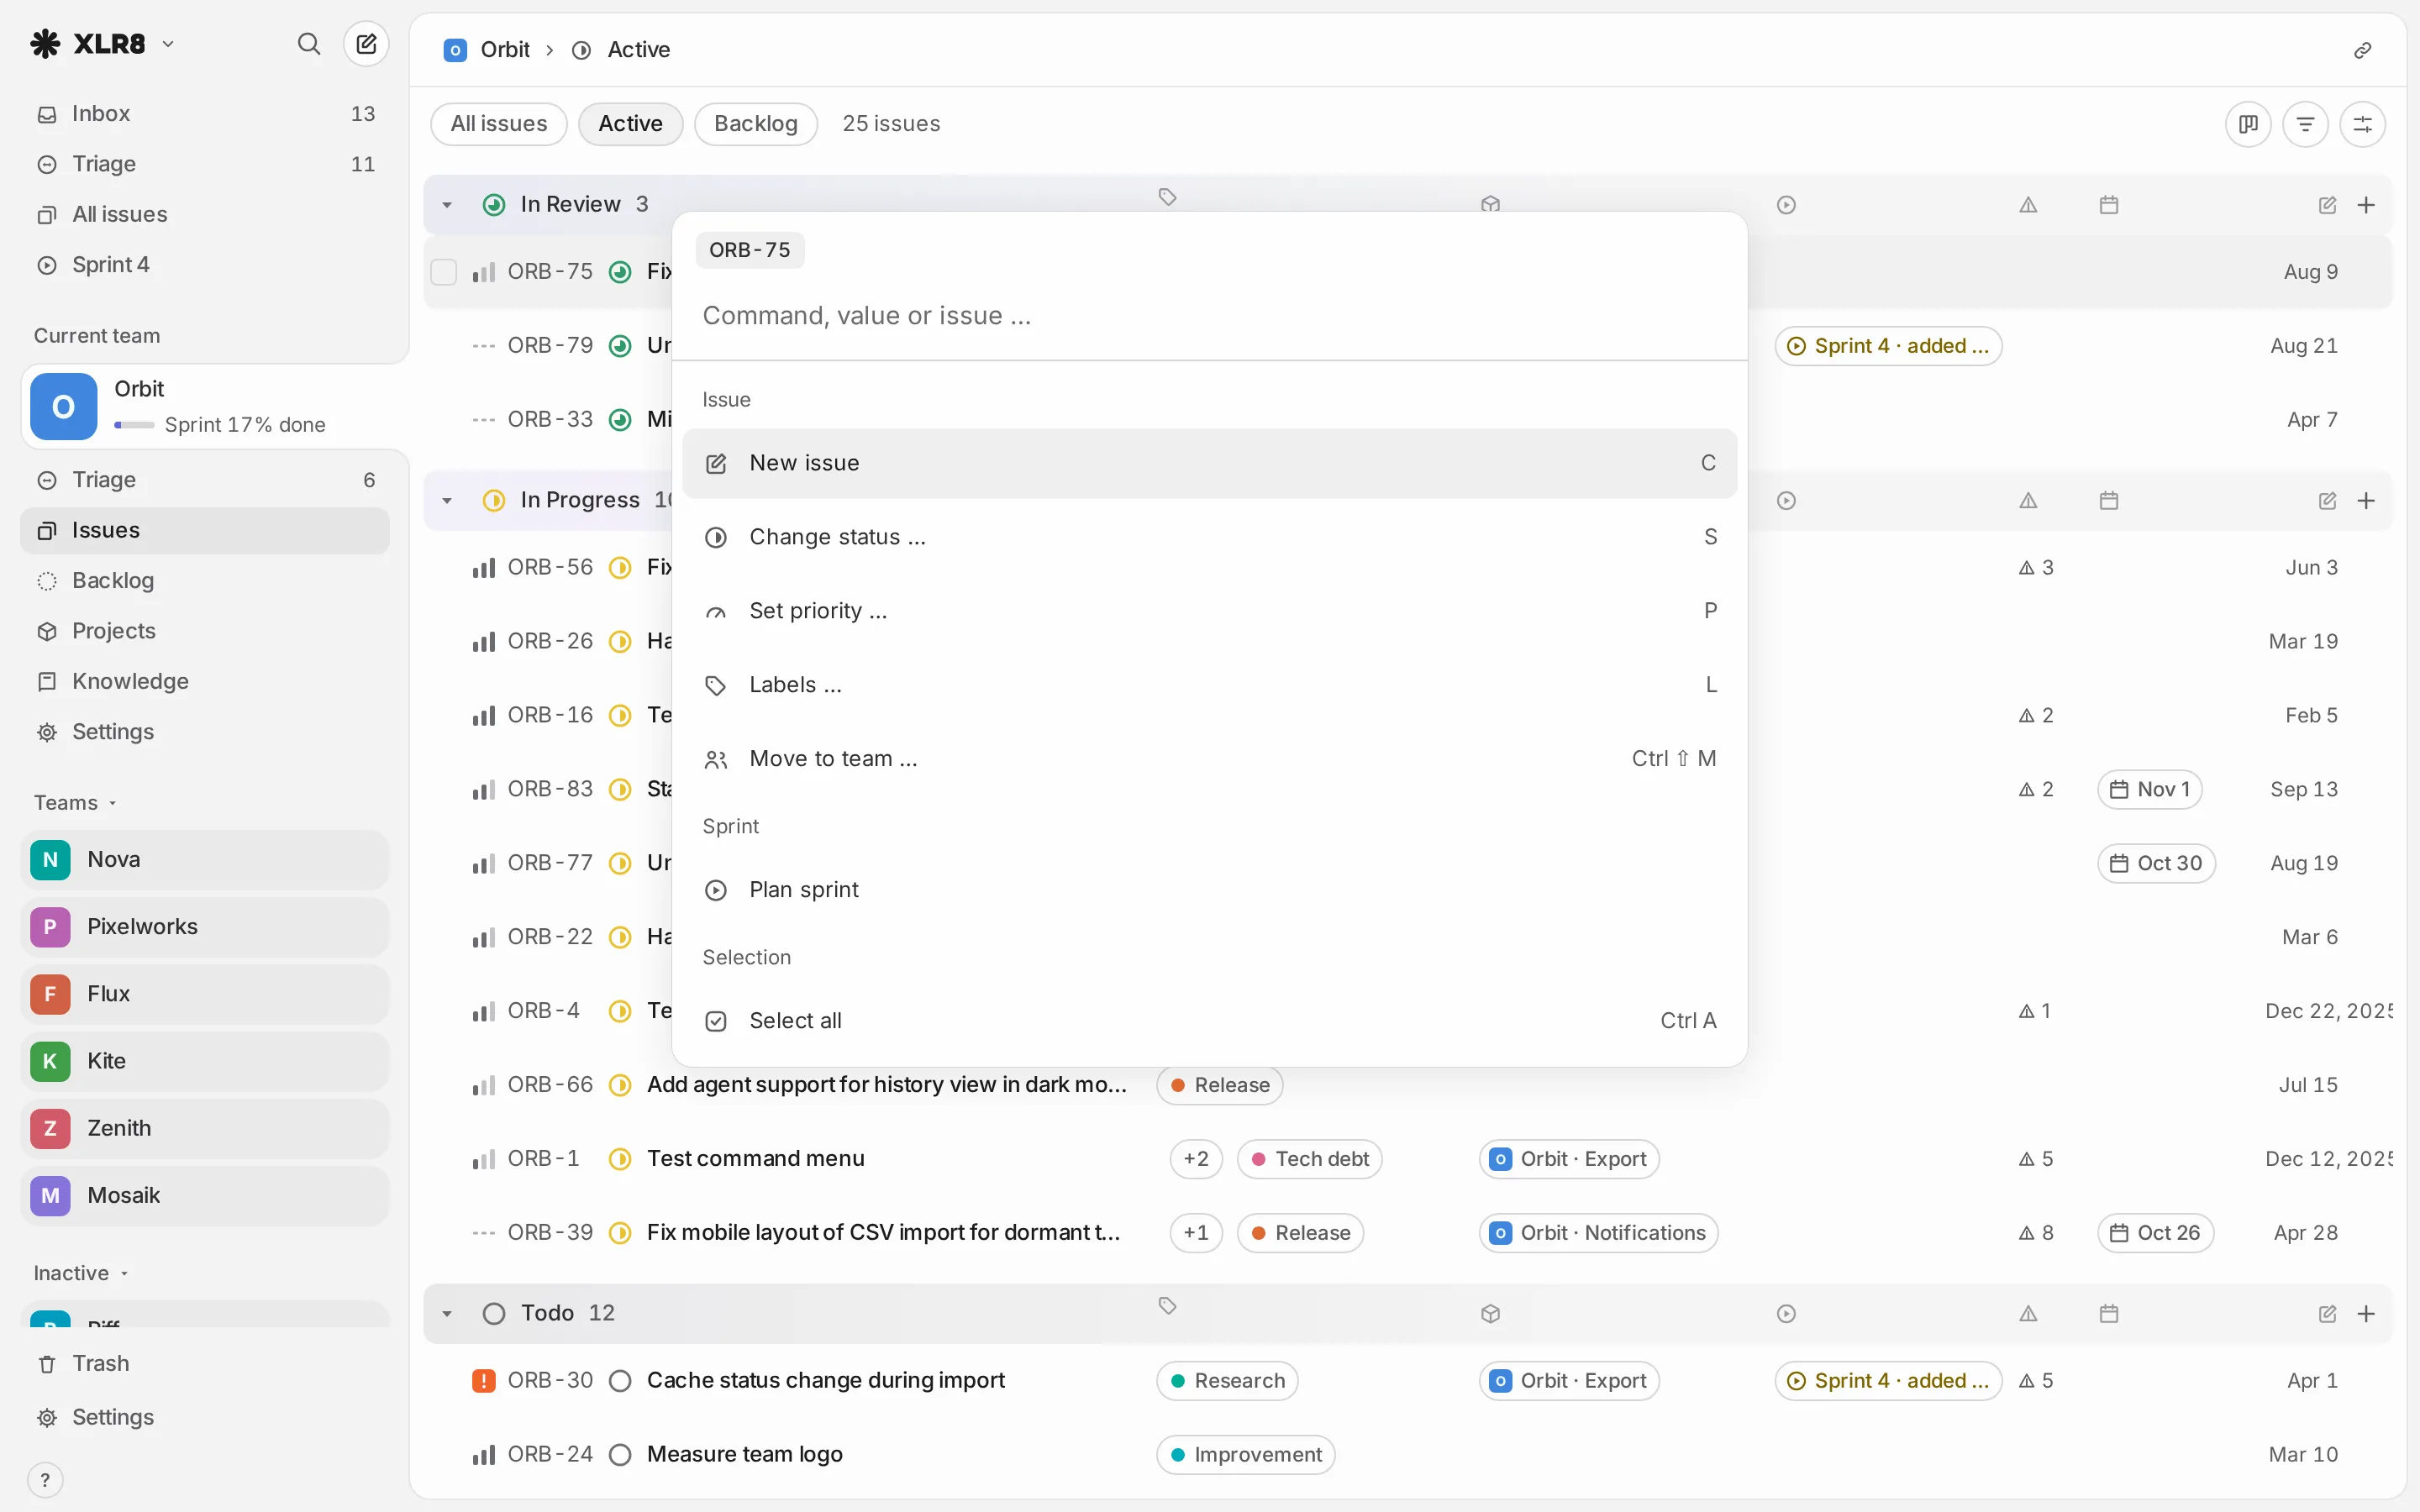Click the Oct 26 due date chip
The width and height of the screenshot is (2420, 1512).
(2155, 1233)
